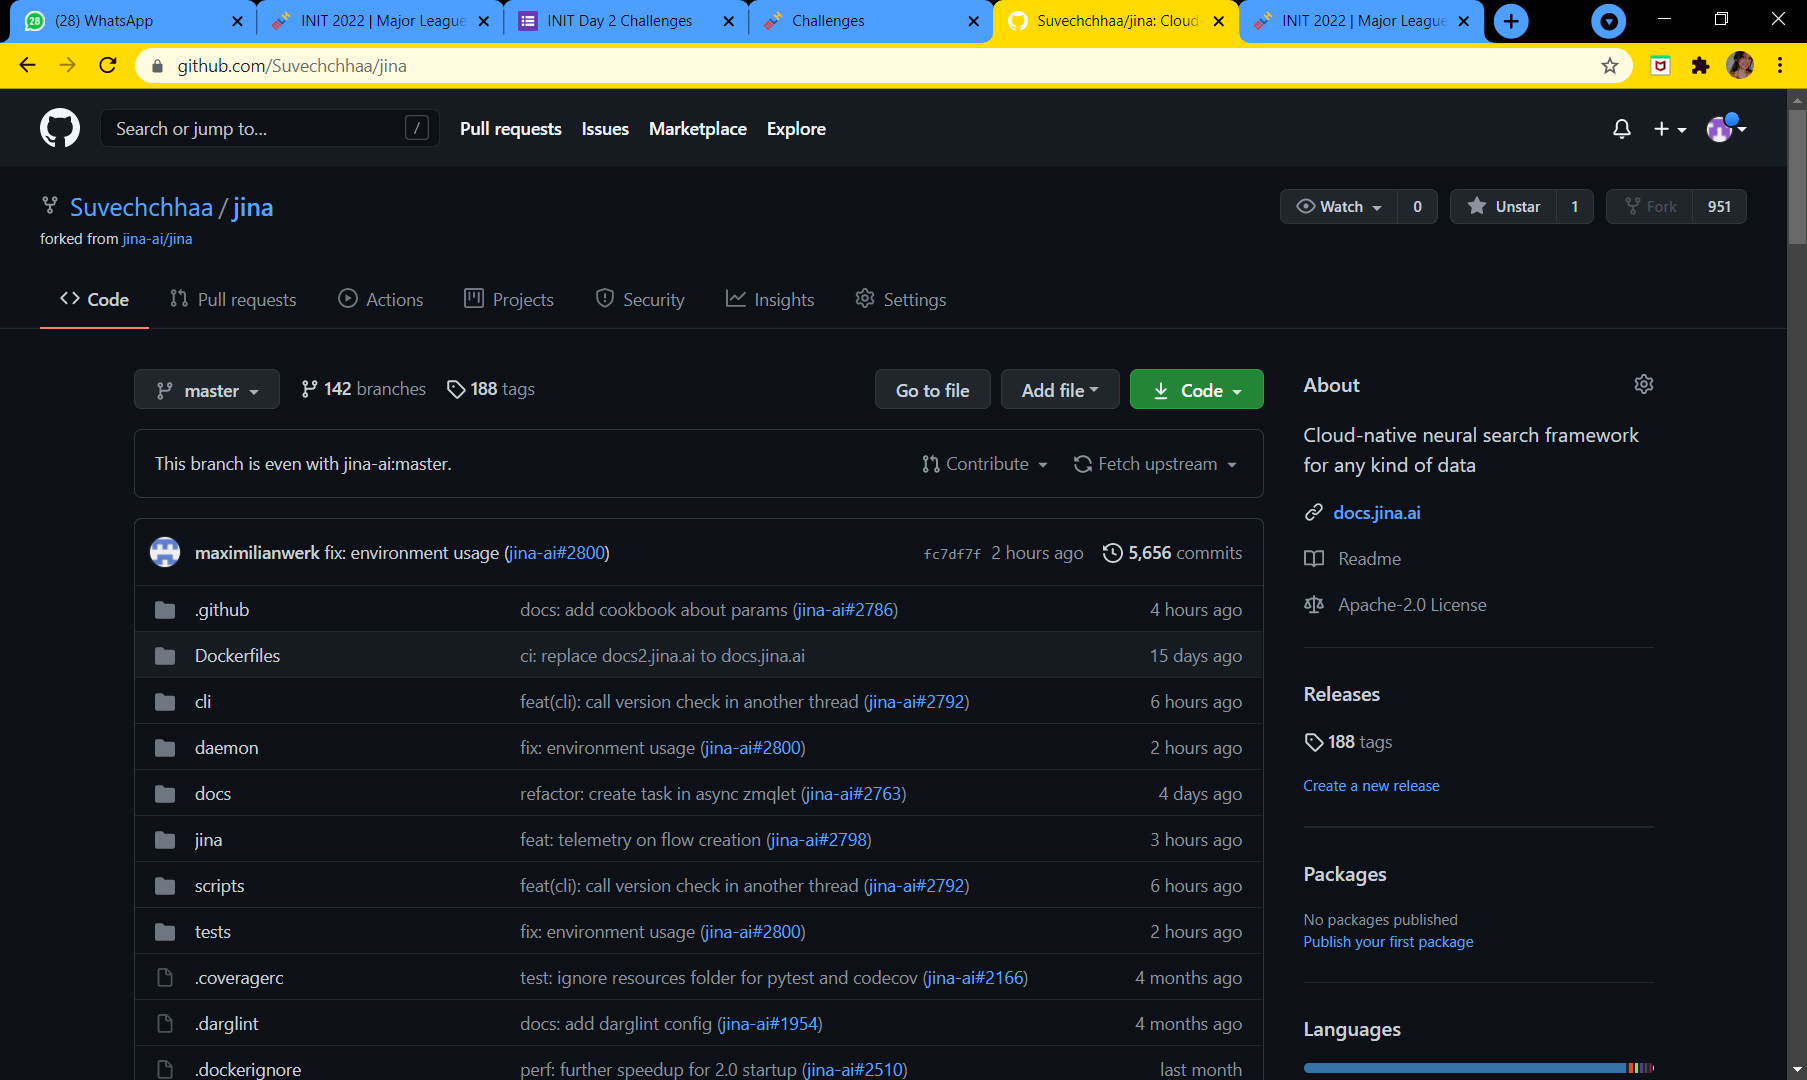The width and height of the screenshot is (1807, 1080).
Task: Open the .coveragerc file
Action: tap(239, 978)
